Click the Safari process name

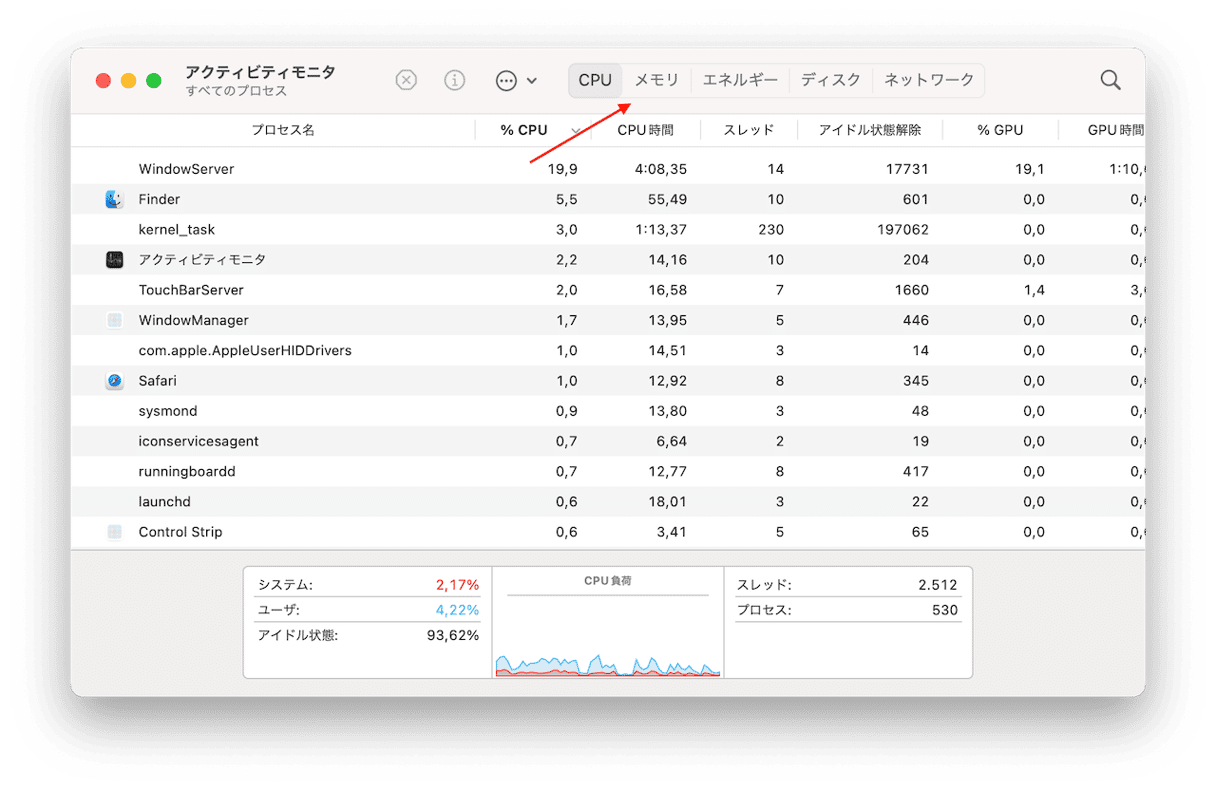pos(159,381)
